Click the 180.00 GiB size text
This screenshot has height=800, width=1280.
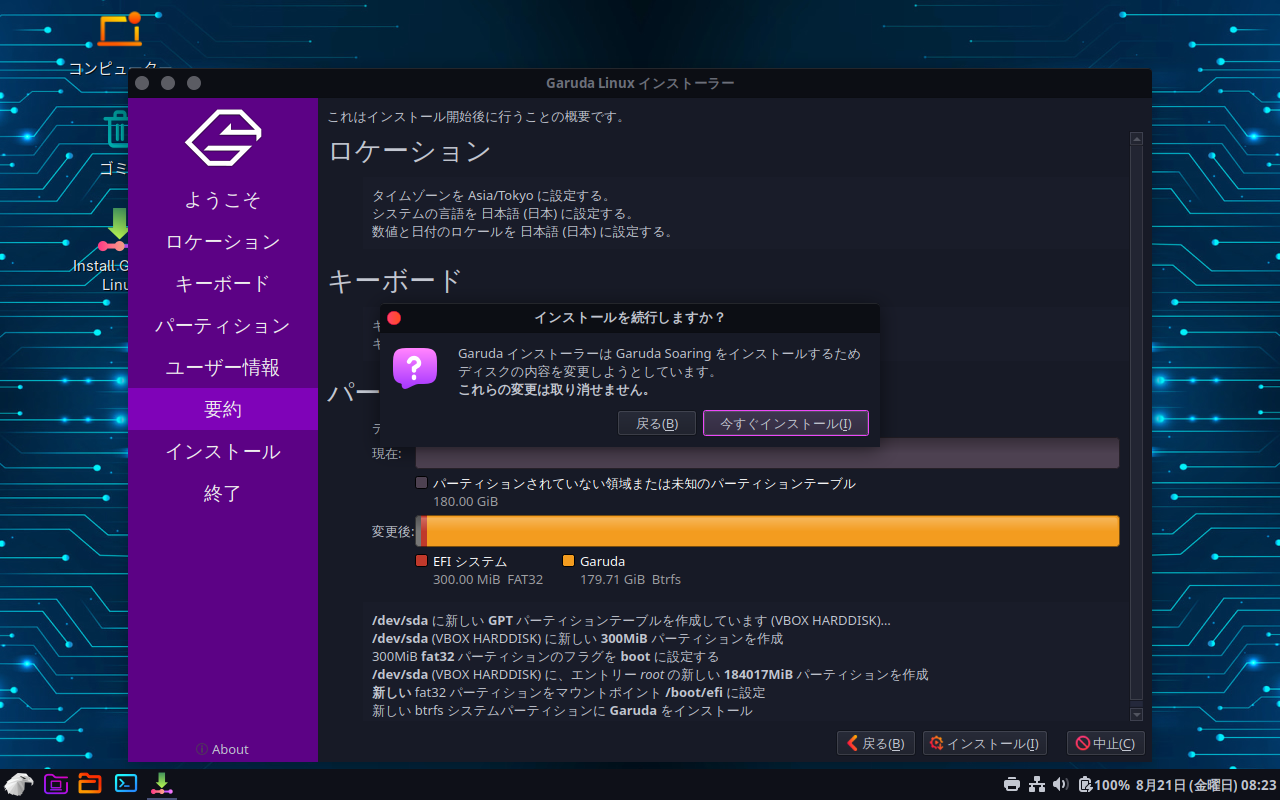click(465, 501)
